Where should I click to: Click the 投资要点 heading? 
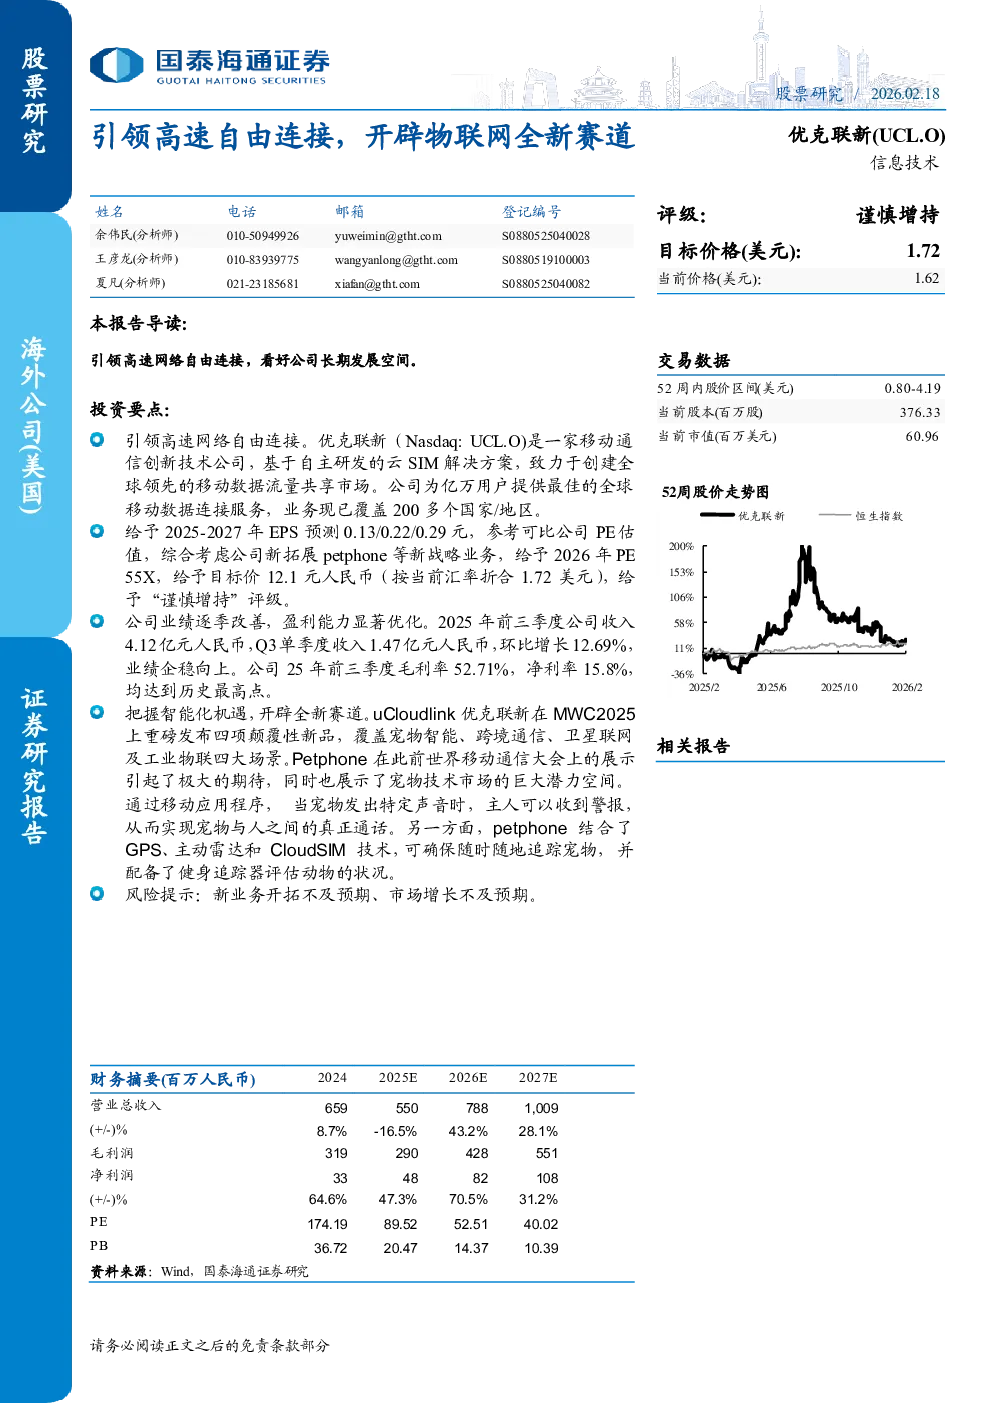coord(130,410)
